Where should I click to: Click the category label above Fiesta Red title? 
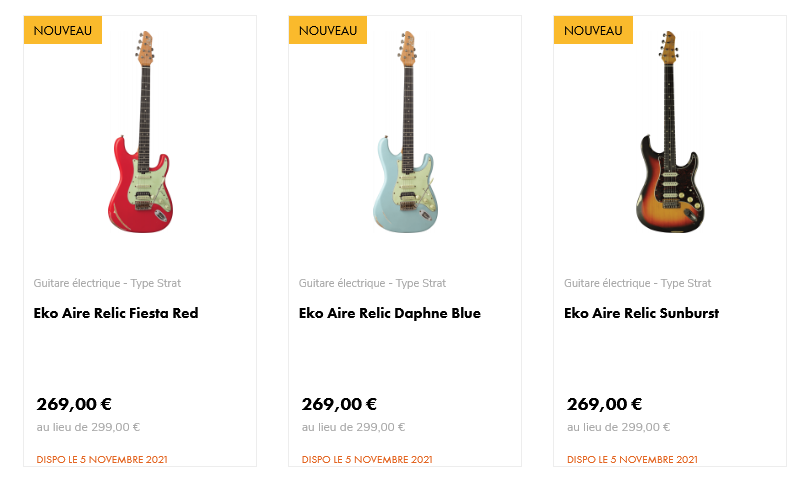[x=107, y=283]
